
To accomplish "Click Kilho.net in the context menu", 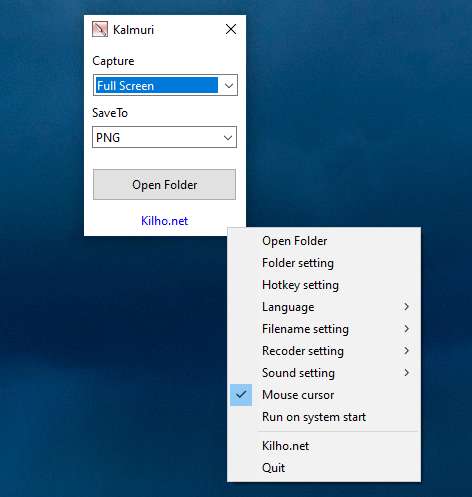I will (x=324, y=446).
